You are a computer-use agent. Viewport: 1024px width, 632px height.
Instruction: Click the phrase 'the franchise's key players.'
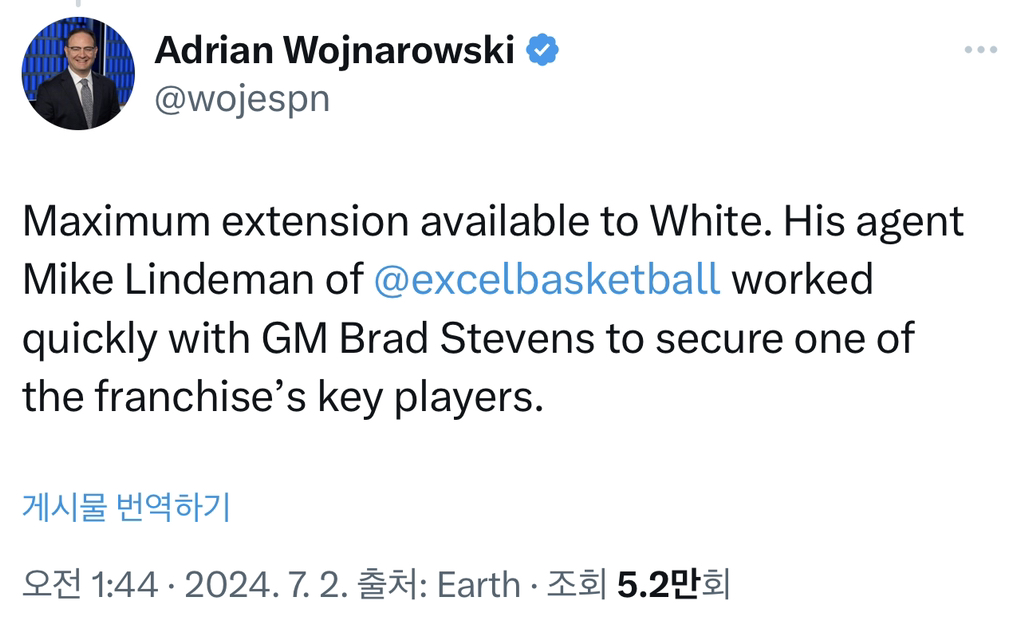click(282, 398)
